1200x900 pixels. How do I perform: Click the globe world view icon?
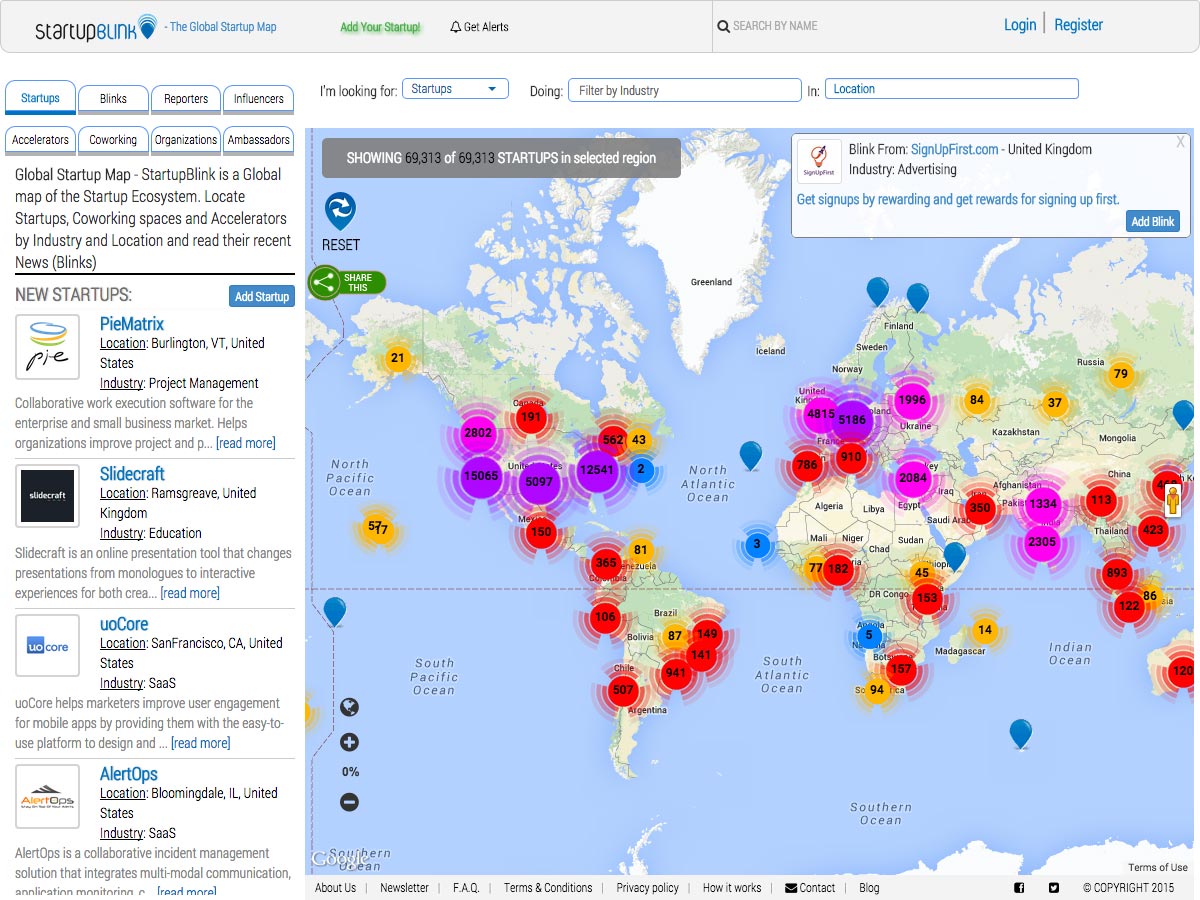[349, 708]
